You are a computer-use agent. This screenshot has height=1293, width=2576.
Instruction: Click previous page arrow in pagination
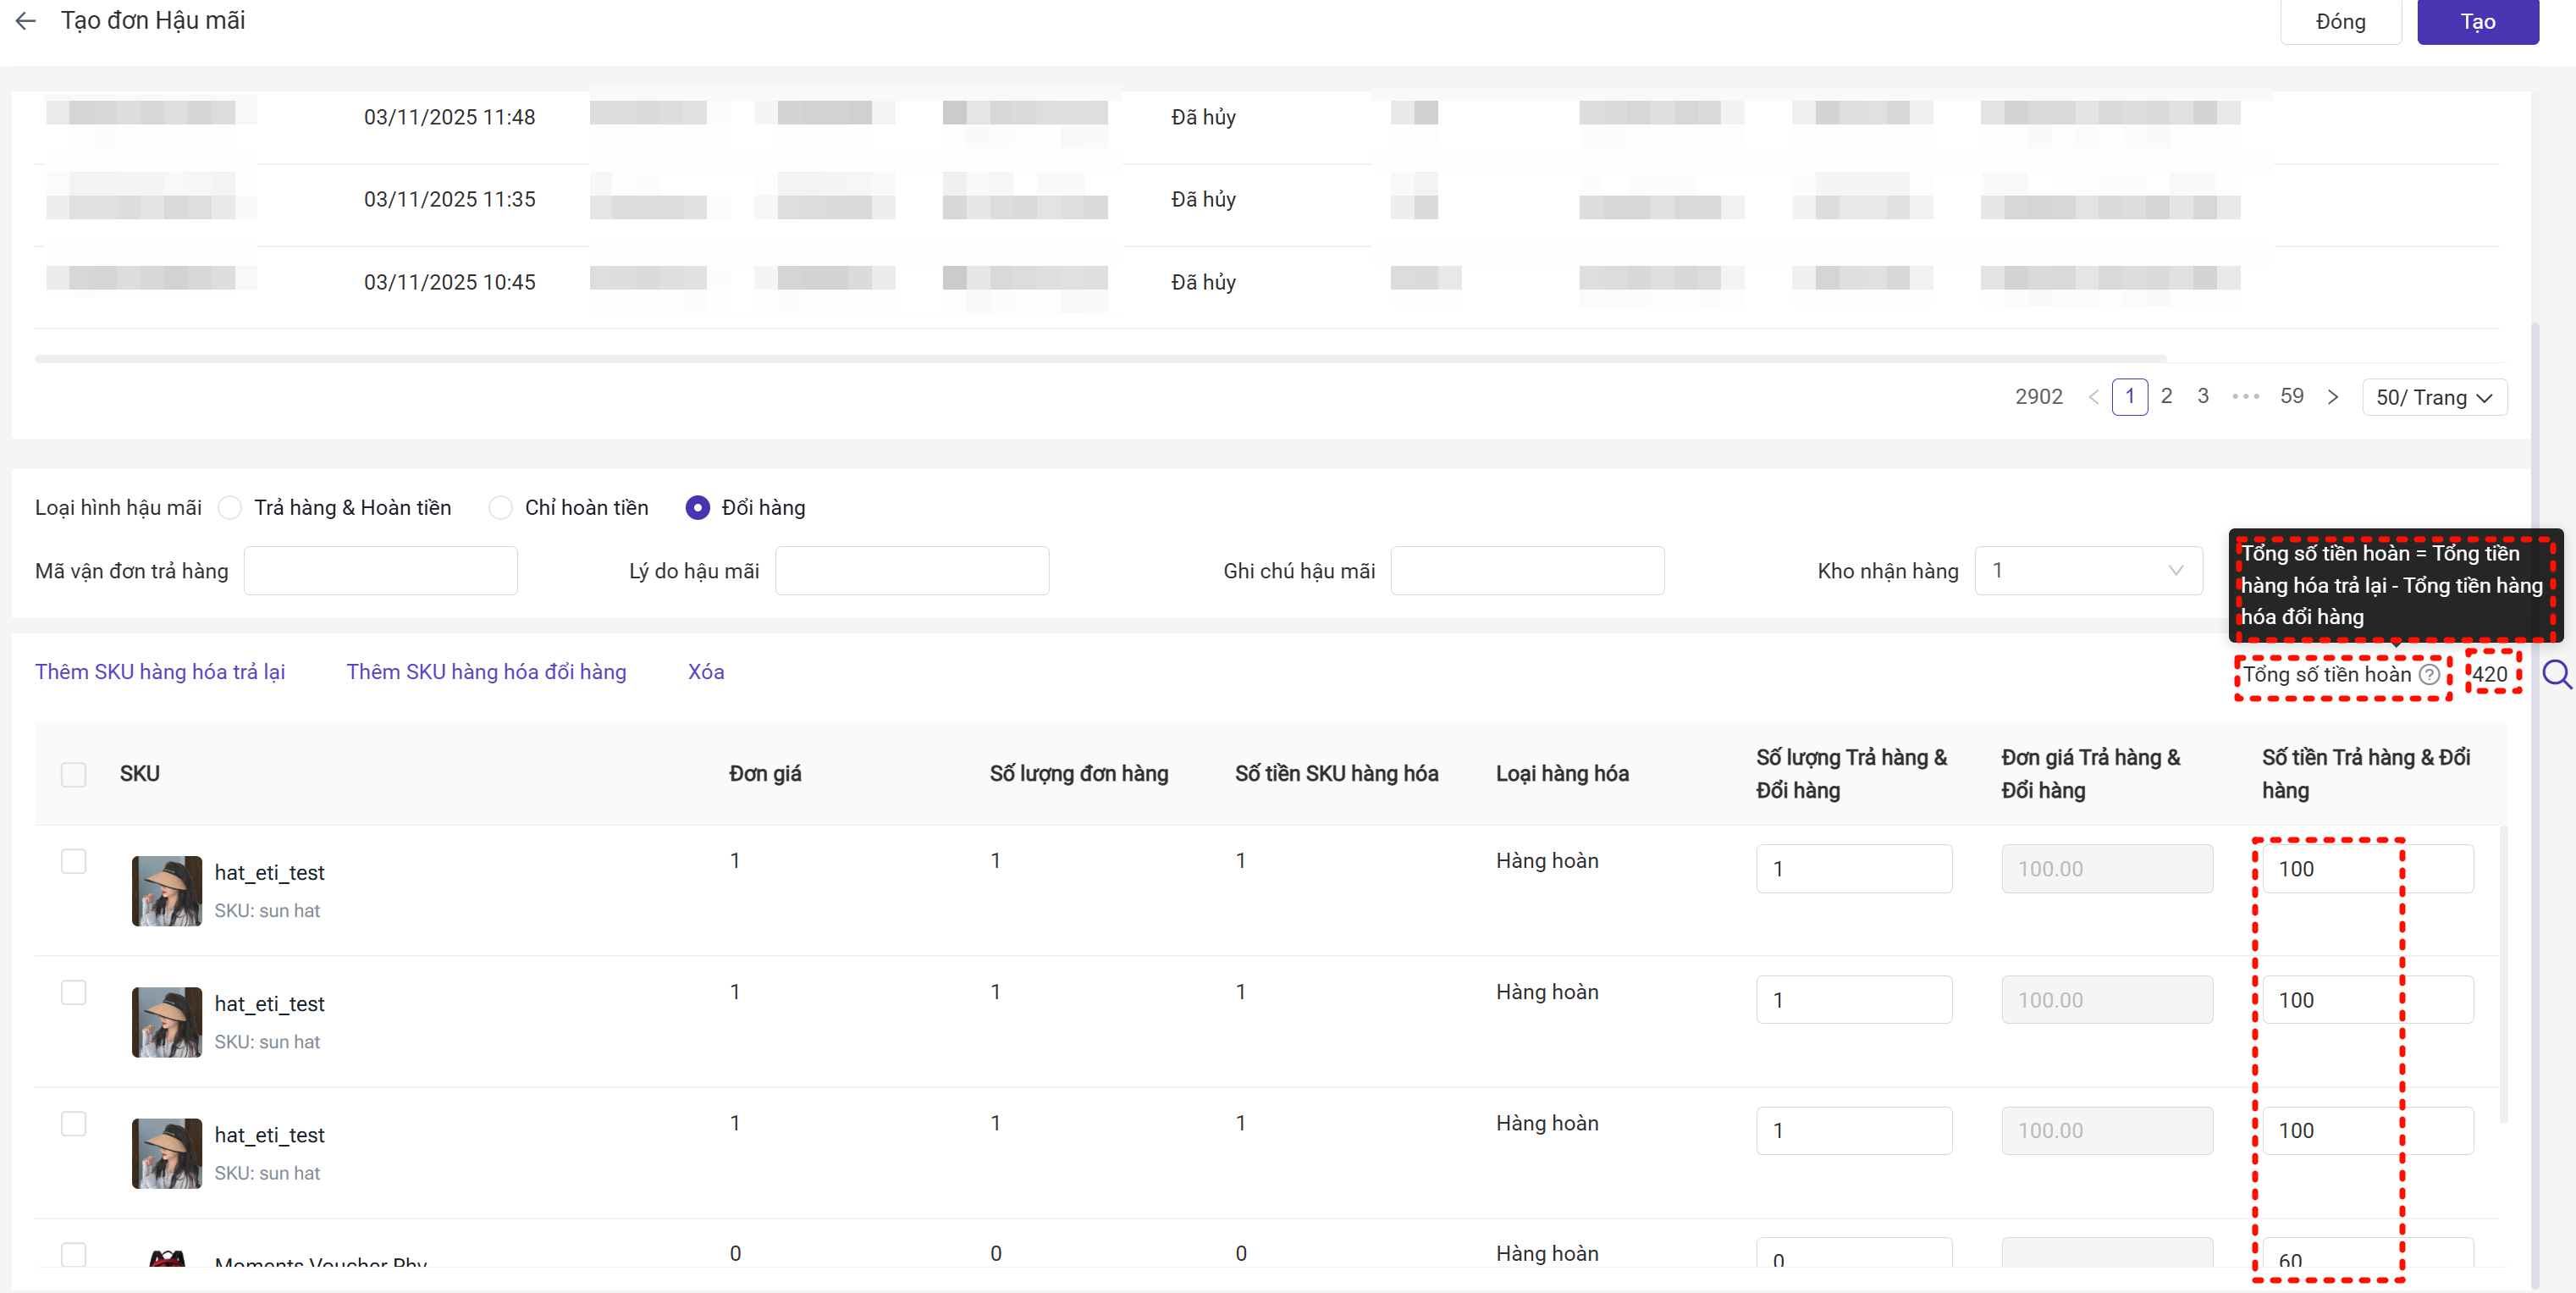tap(2093, 397)
